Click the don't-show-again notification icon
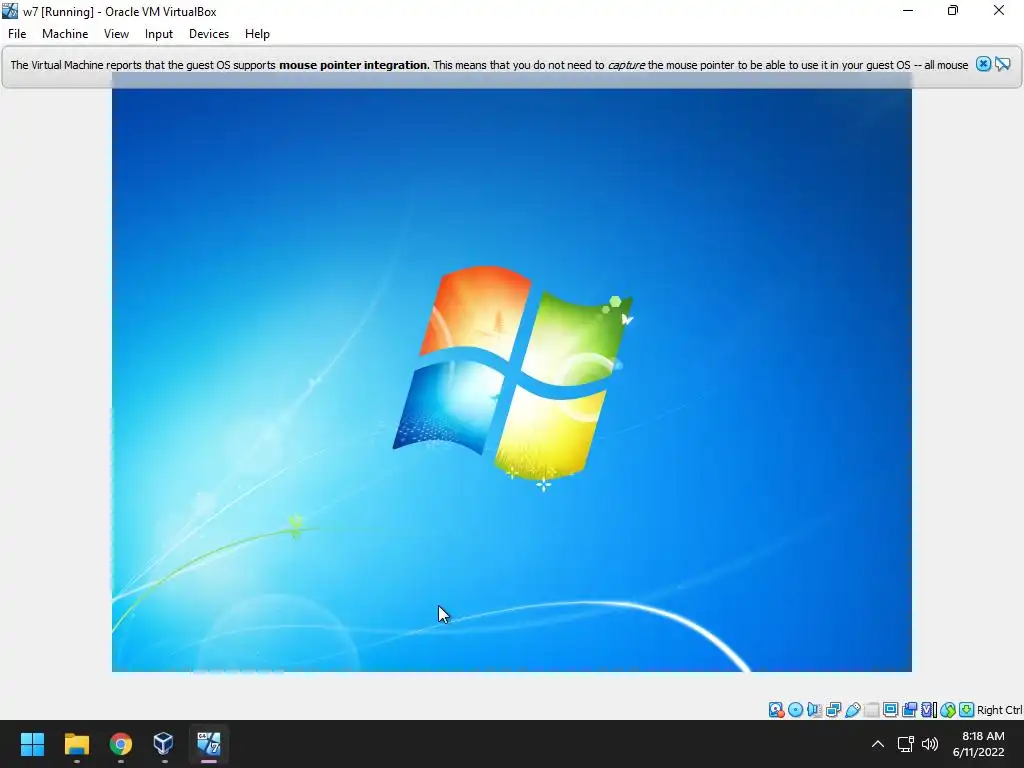 point(1002,64)
